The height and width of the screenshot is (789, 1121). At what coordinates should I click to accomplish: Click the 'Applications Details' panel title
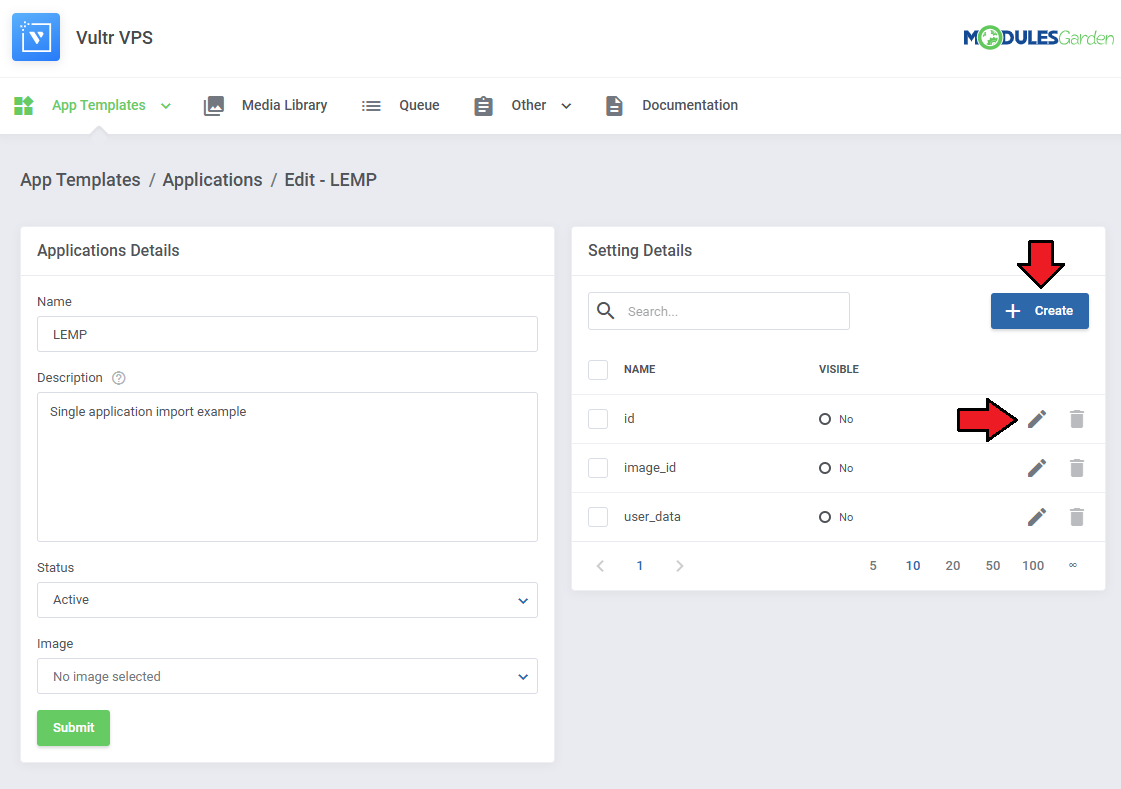click(x=108, y=251)
